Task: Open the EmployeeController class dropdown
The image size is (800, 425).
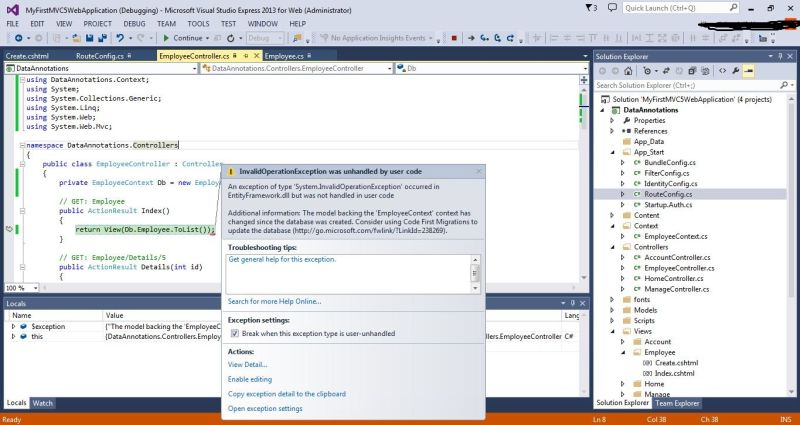Action: (389, 68)
